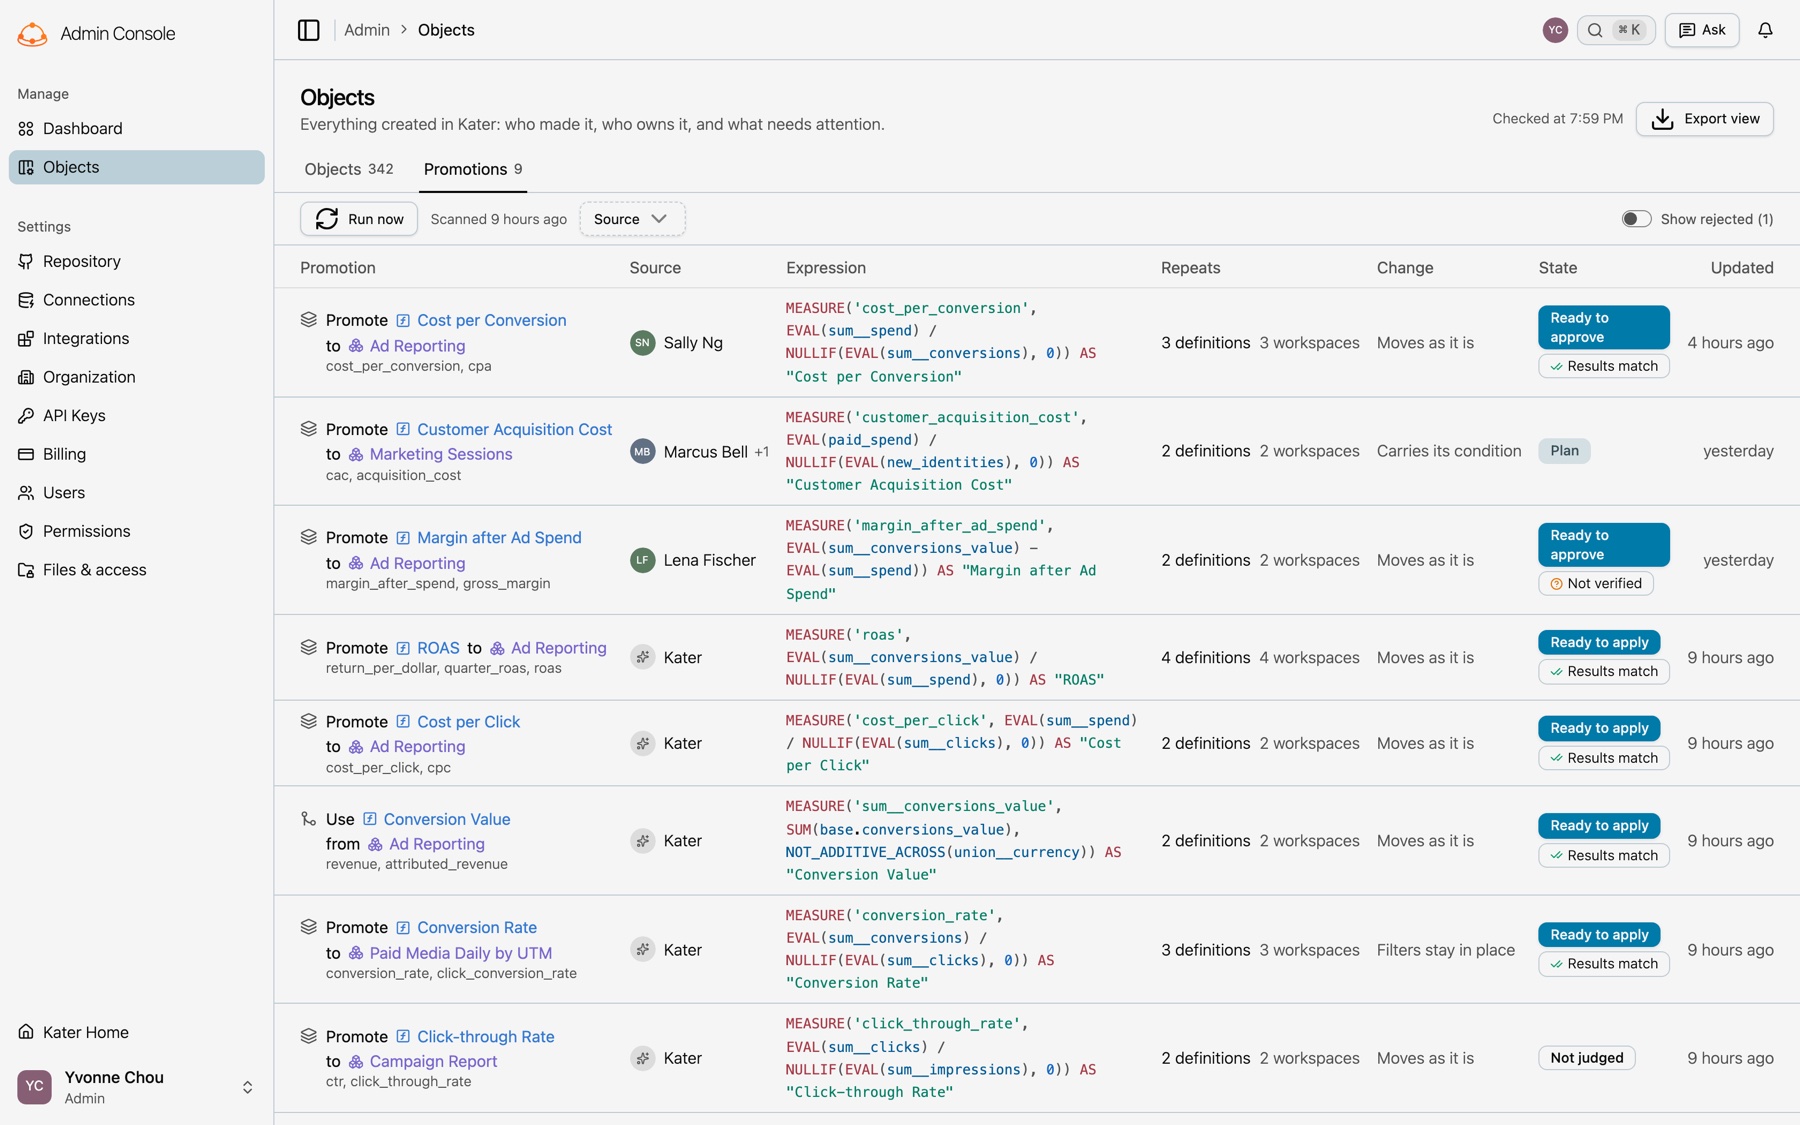Open Files & access page
1800x1125 pixels.
[136, 570]
